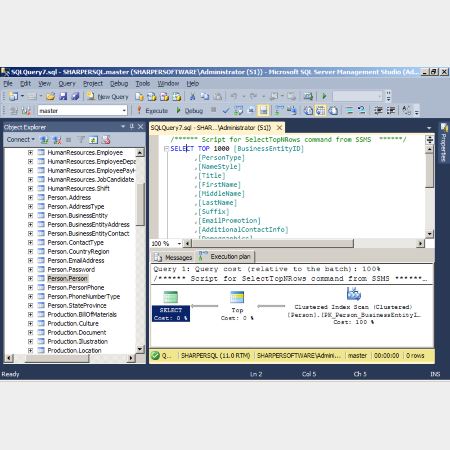Click the Increase Indent icon
The height and width of the screenshot is (450, 450).
click(391, 110)
